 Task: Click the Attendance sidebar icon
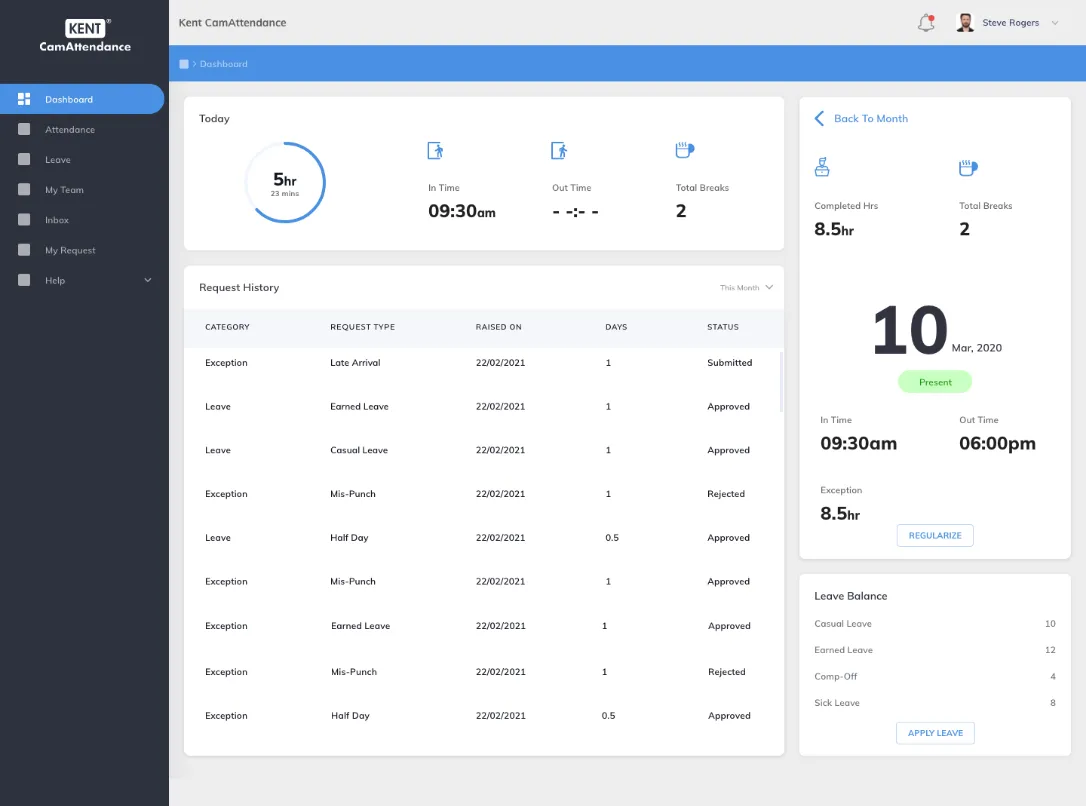24,129
